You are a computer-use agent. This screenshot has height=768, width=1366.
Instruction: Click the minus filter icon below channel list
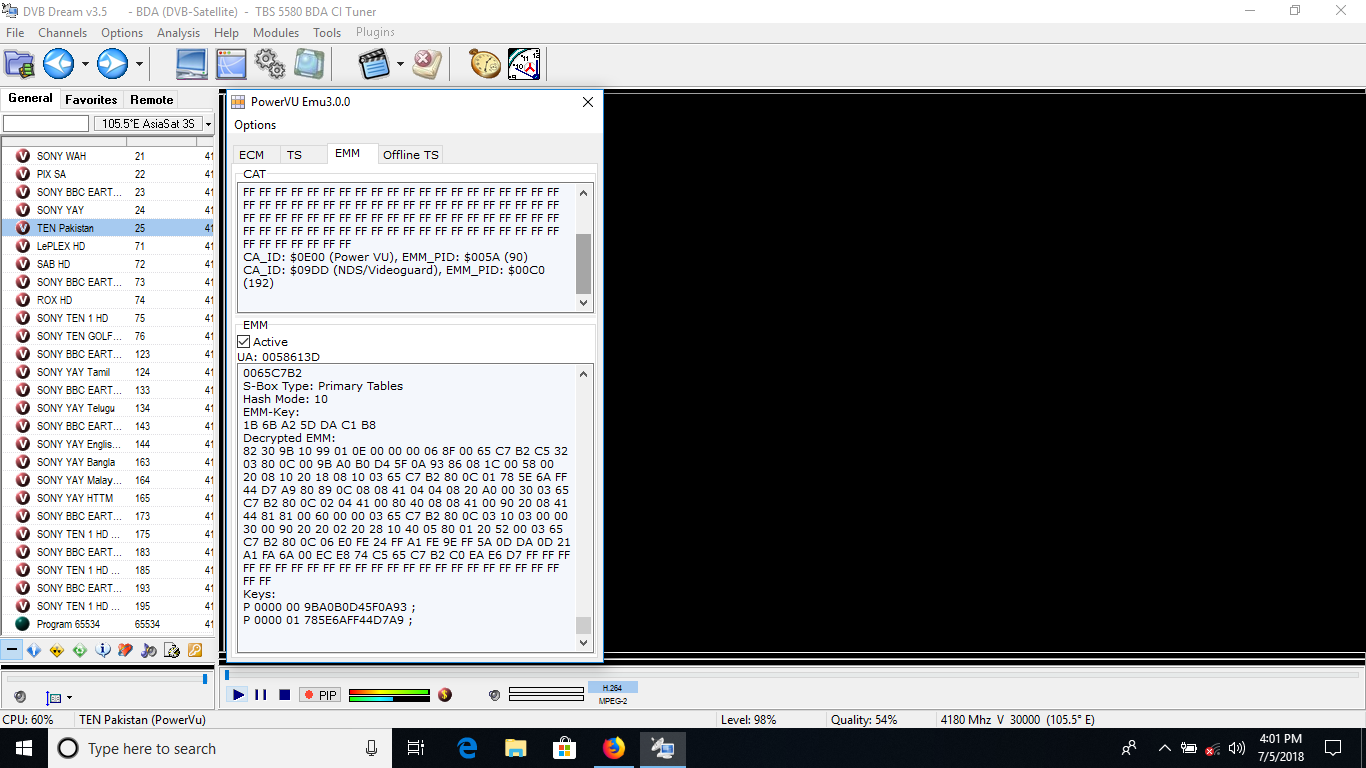point(12,650)
